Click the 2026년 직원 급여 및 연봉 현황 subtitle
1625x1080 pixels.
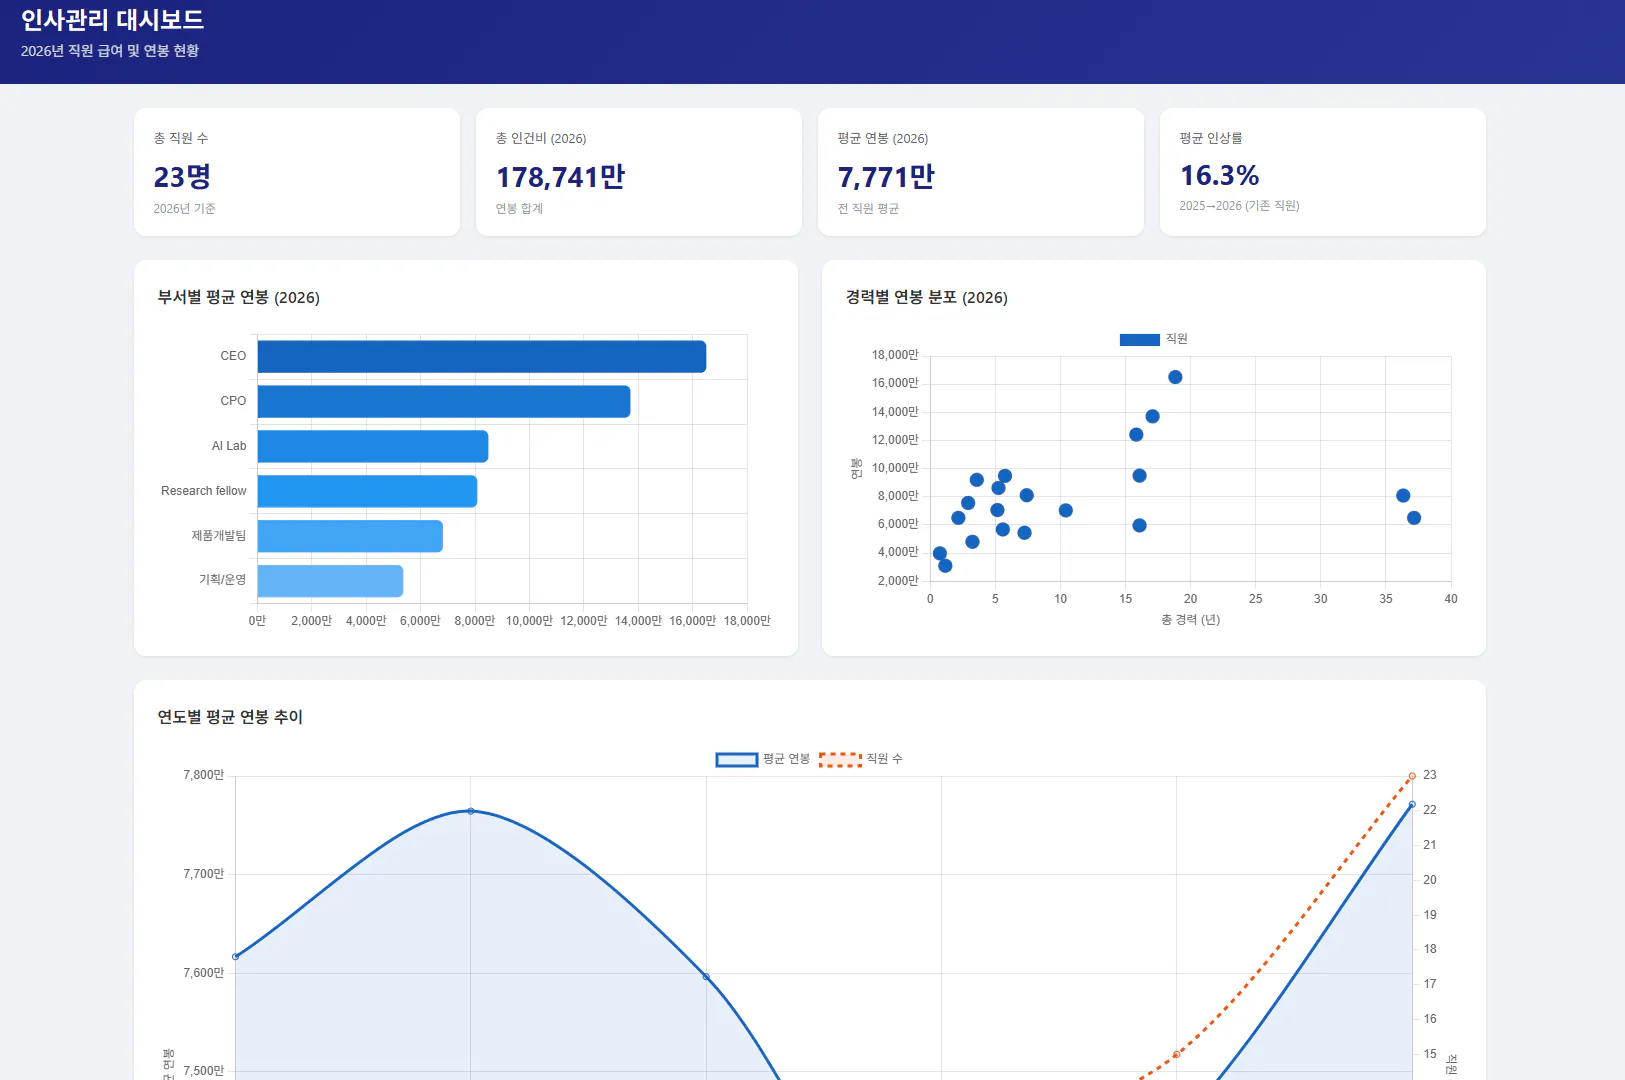click(110, 51)
